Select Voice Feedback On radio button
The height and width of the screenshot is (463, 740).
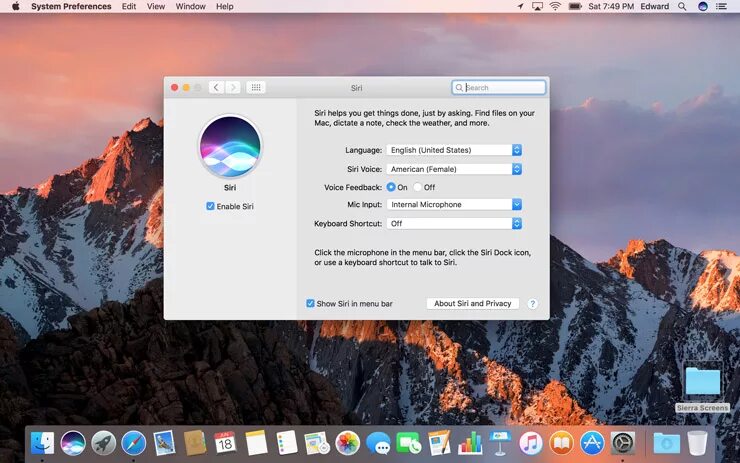391,187
